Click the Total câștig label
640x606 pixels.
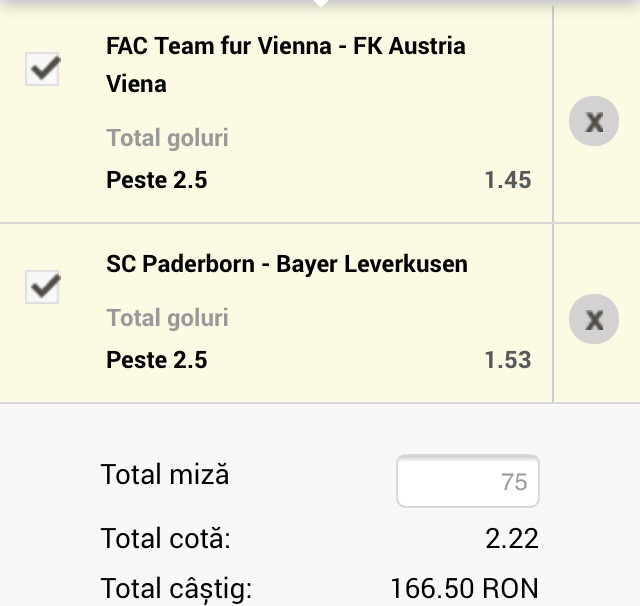[x=176, y=588]
